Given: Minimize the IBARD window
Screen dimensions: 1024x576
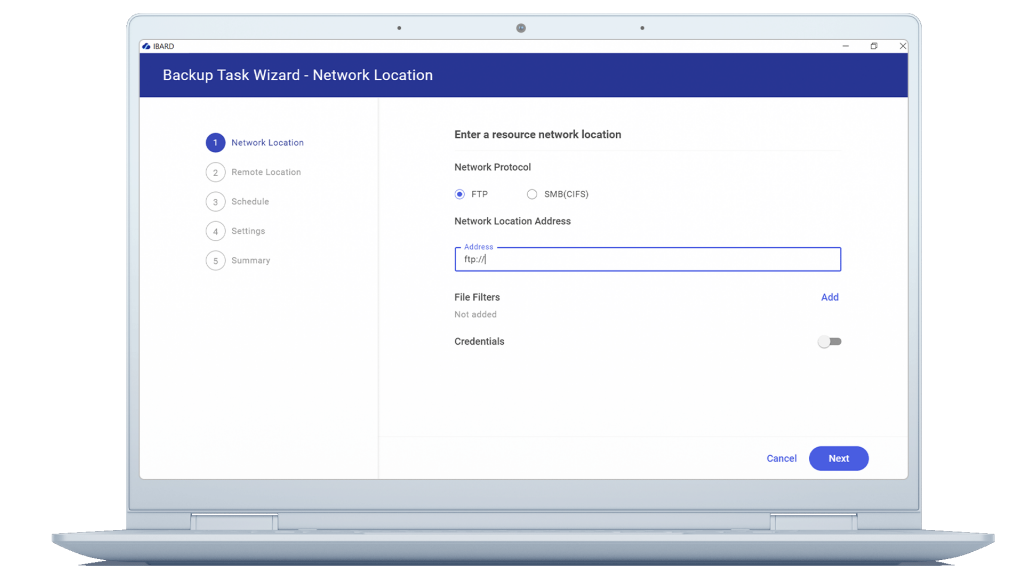Looking at the screenshot, I should (846, 46).
